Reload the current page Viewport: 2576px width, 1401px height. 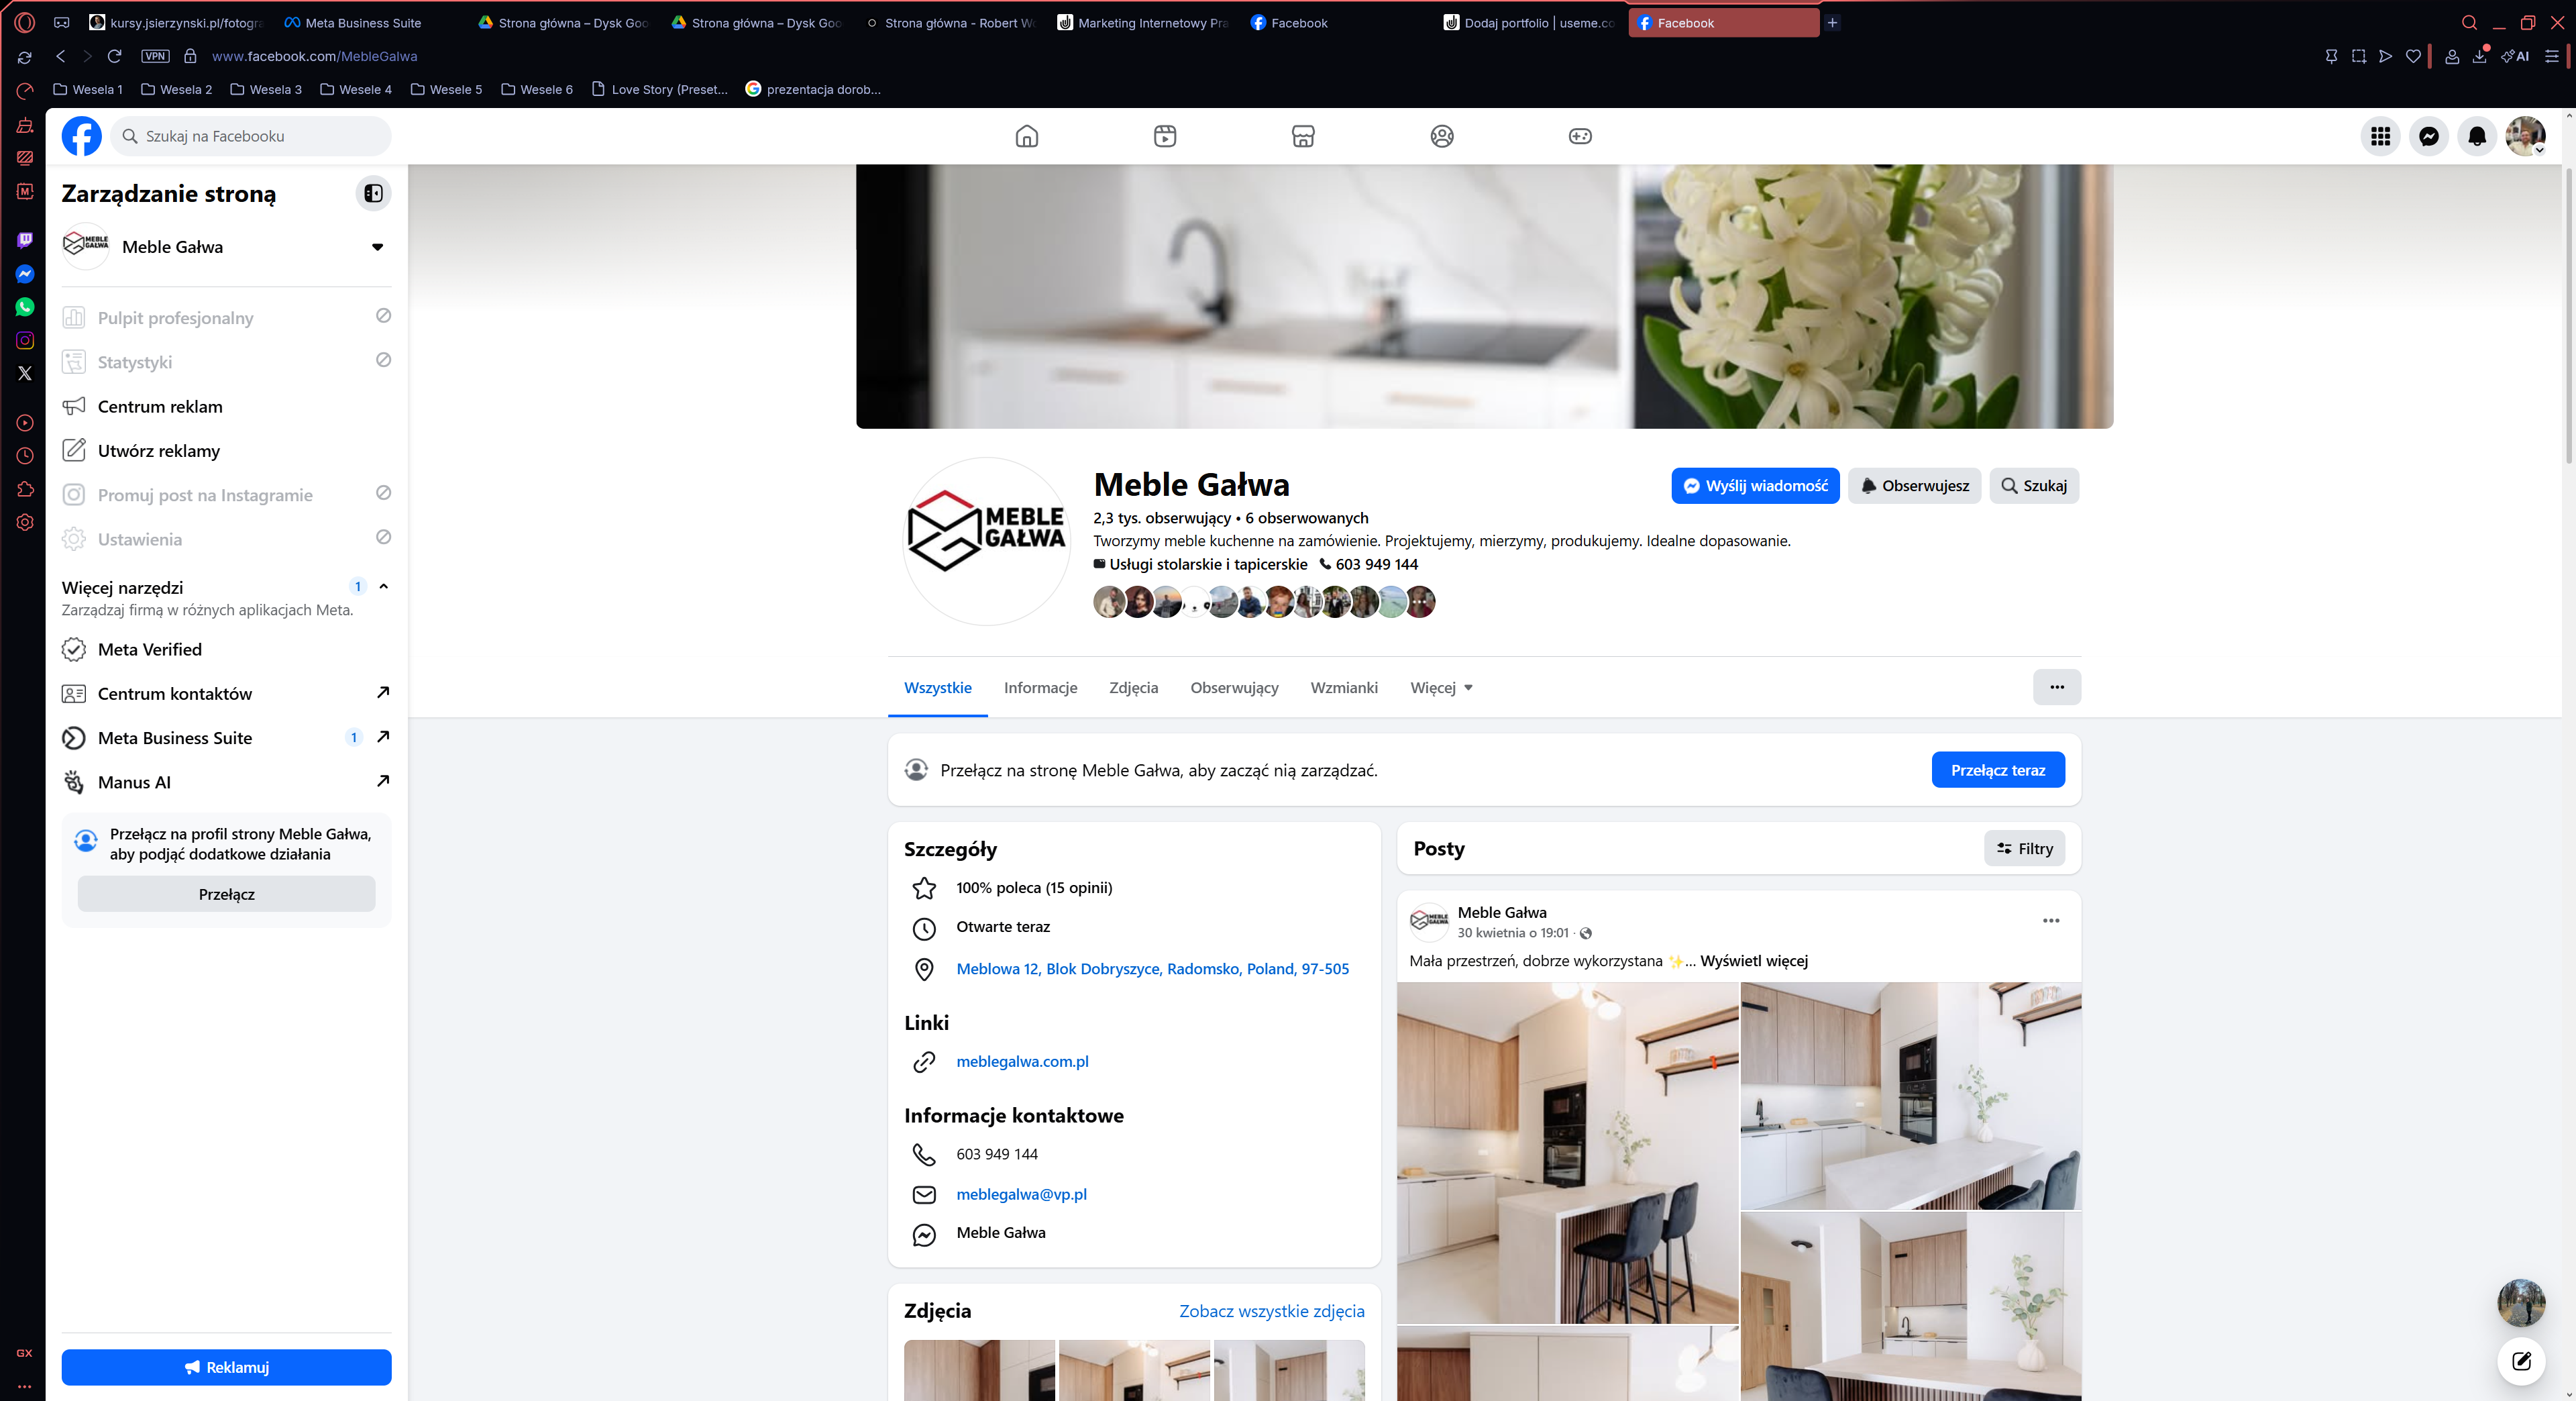[x=115, y=56]
